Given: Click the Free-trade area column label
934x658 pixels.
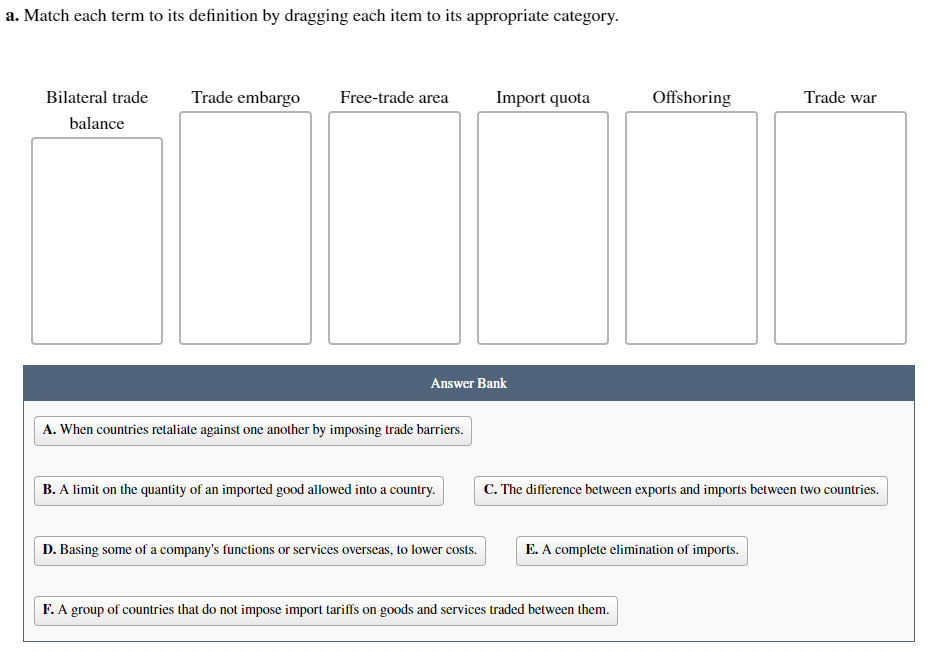Looking at the screenshot, I should point(394,98).
